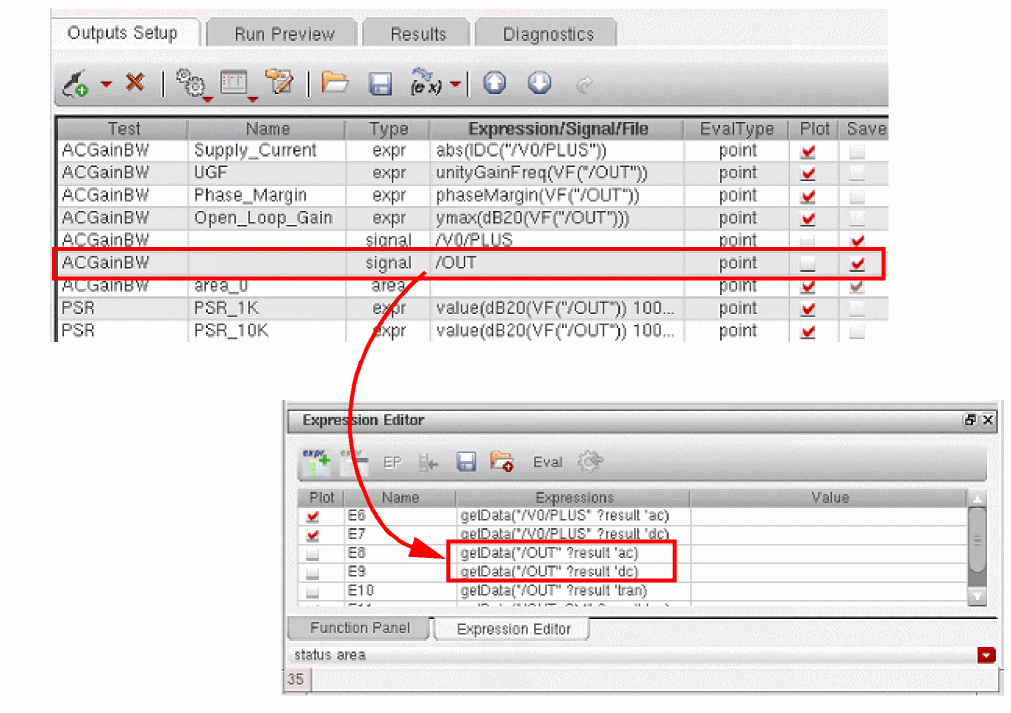The image size is (1011, 713).
Task: Toggle the Plot checkbox for Open_Loop_Gain
Action: [807, 219]
